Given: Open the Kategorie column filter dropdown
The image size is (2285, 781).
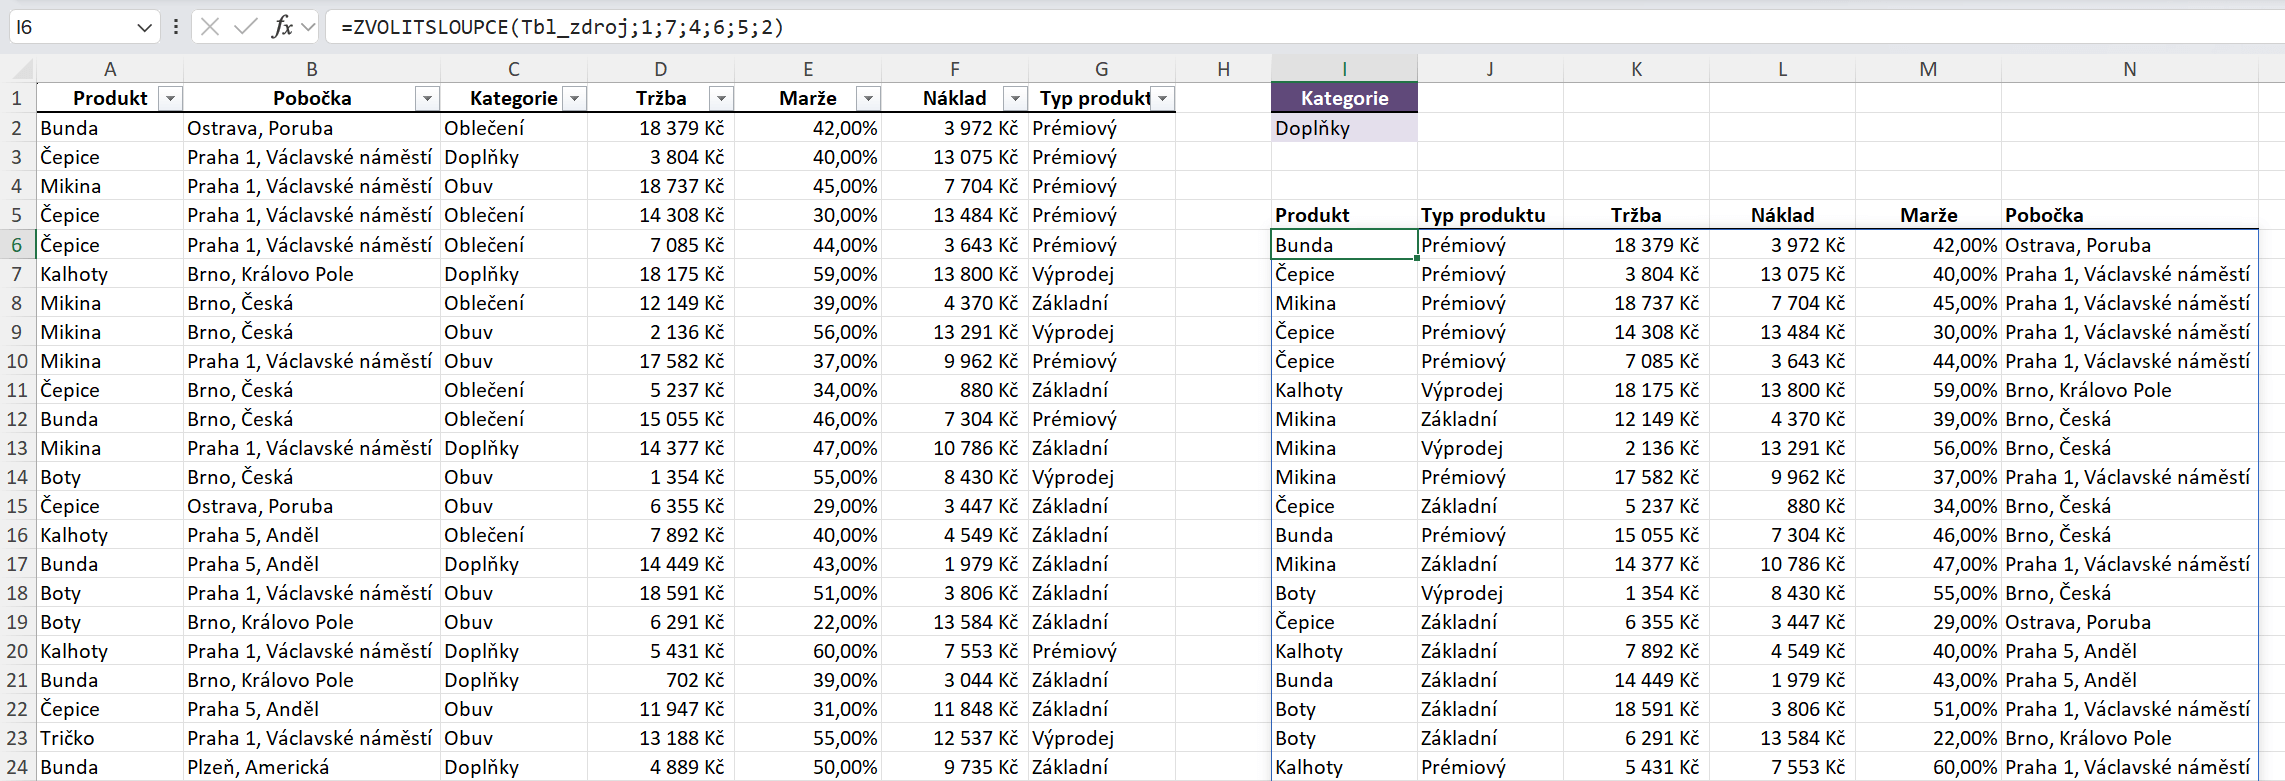Looking at the screenshot, I should point(574,98).
